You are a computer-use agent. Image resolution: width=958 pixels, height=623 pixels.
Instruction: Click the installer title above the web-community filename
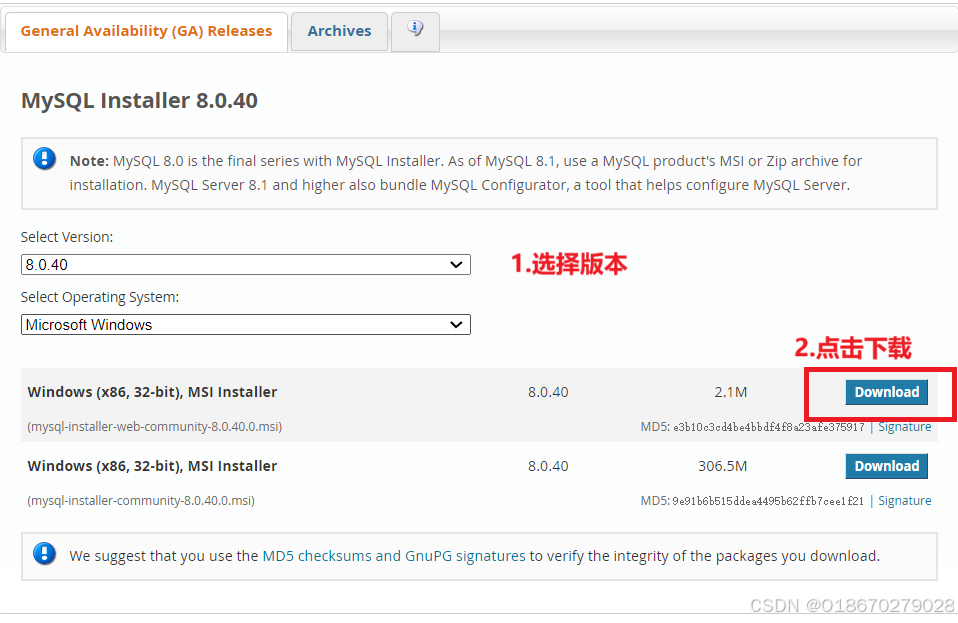(152, 392)
